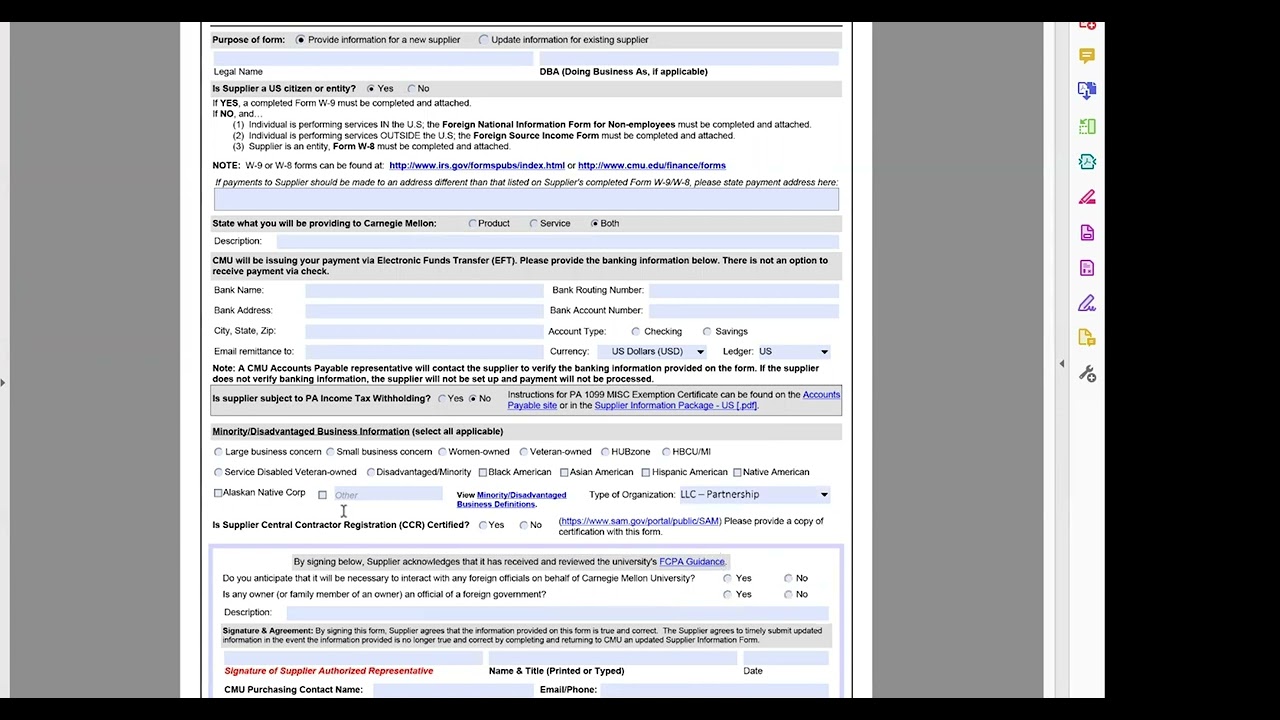Click the Legal Name input field
This screenshot has height=720, width=1280.
pos(373,59)
